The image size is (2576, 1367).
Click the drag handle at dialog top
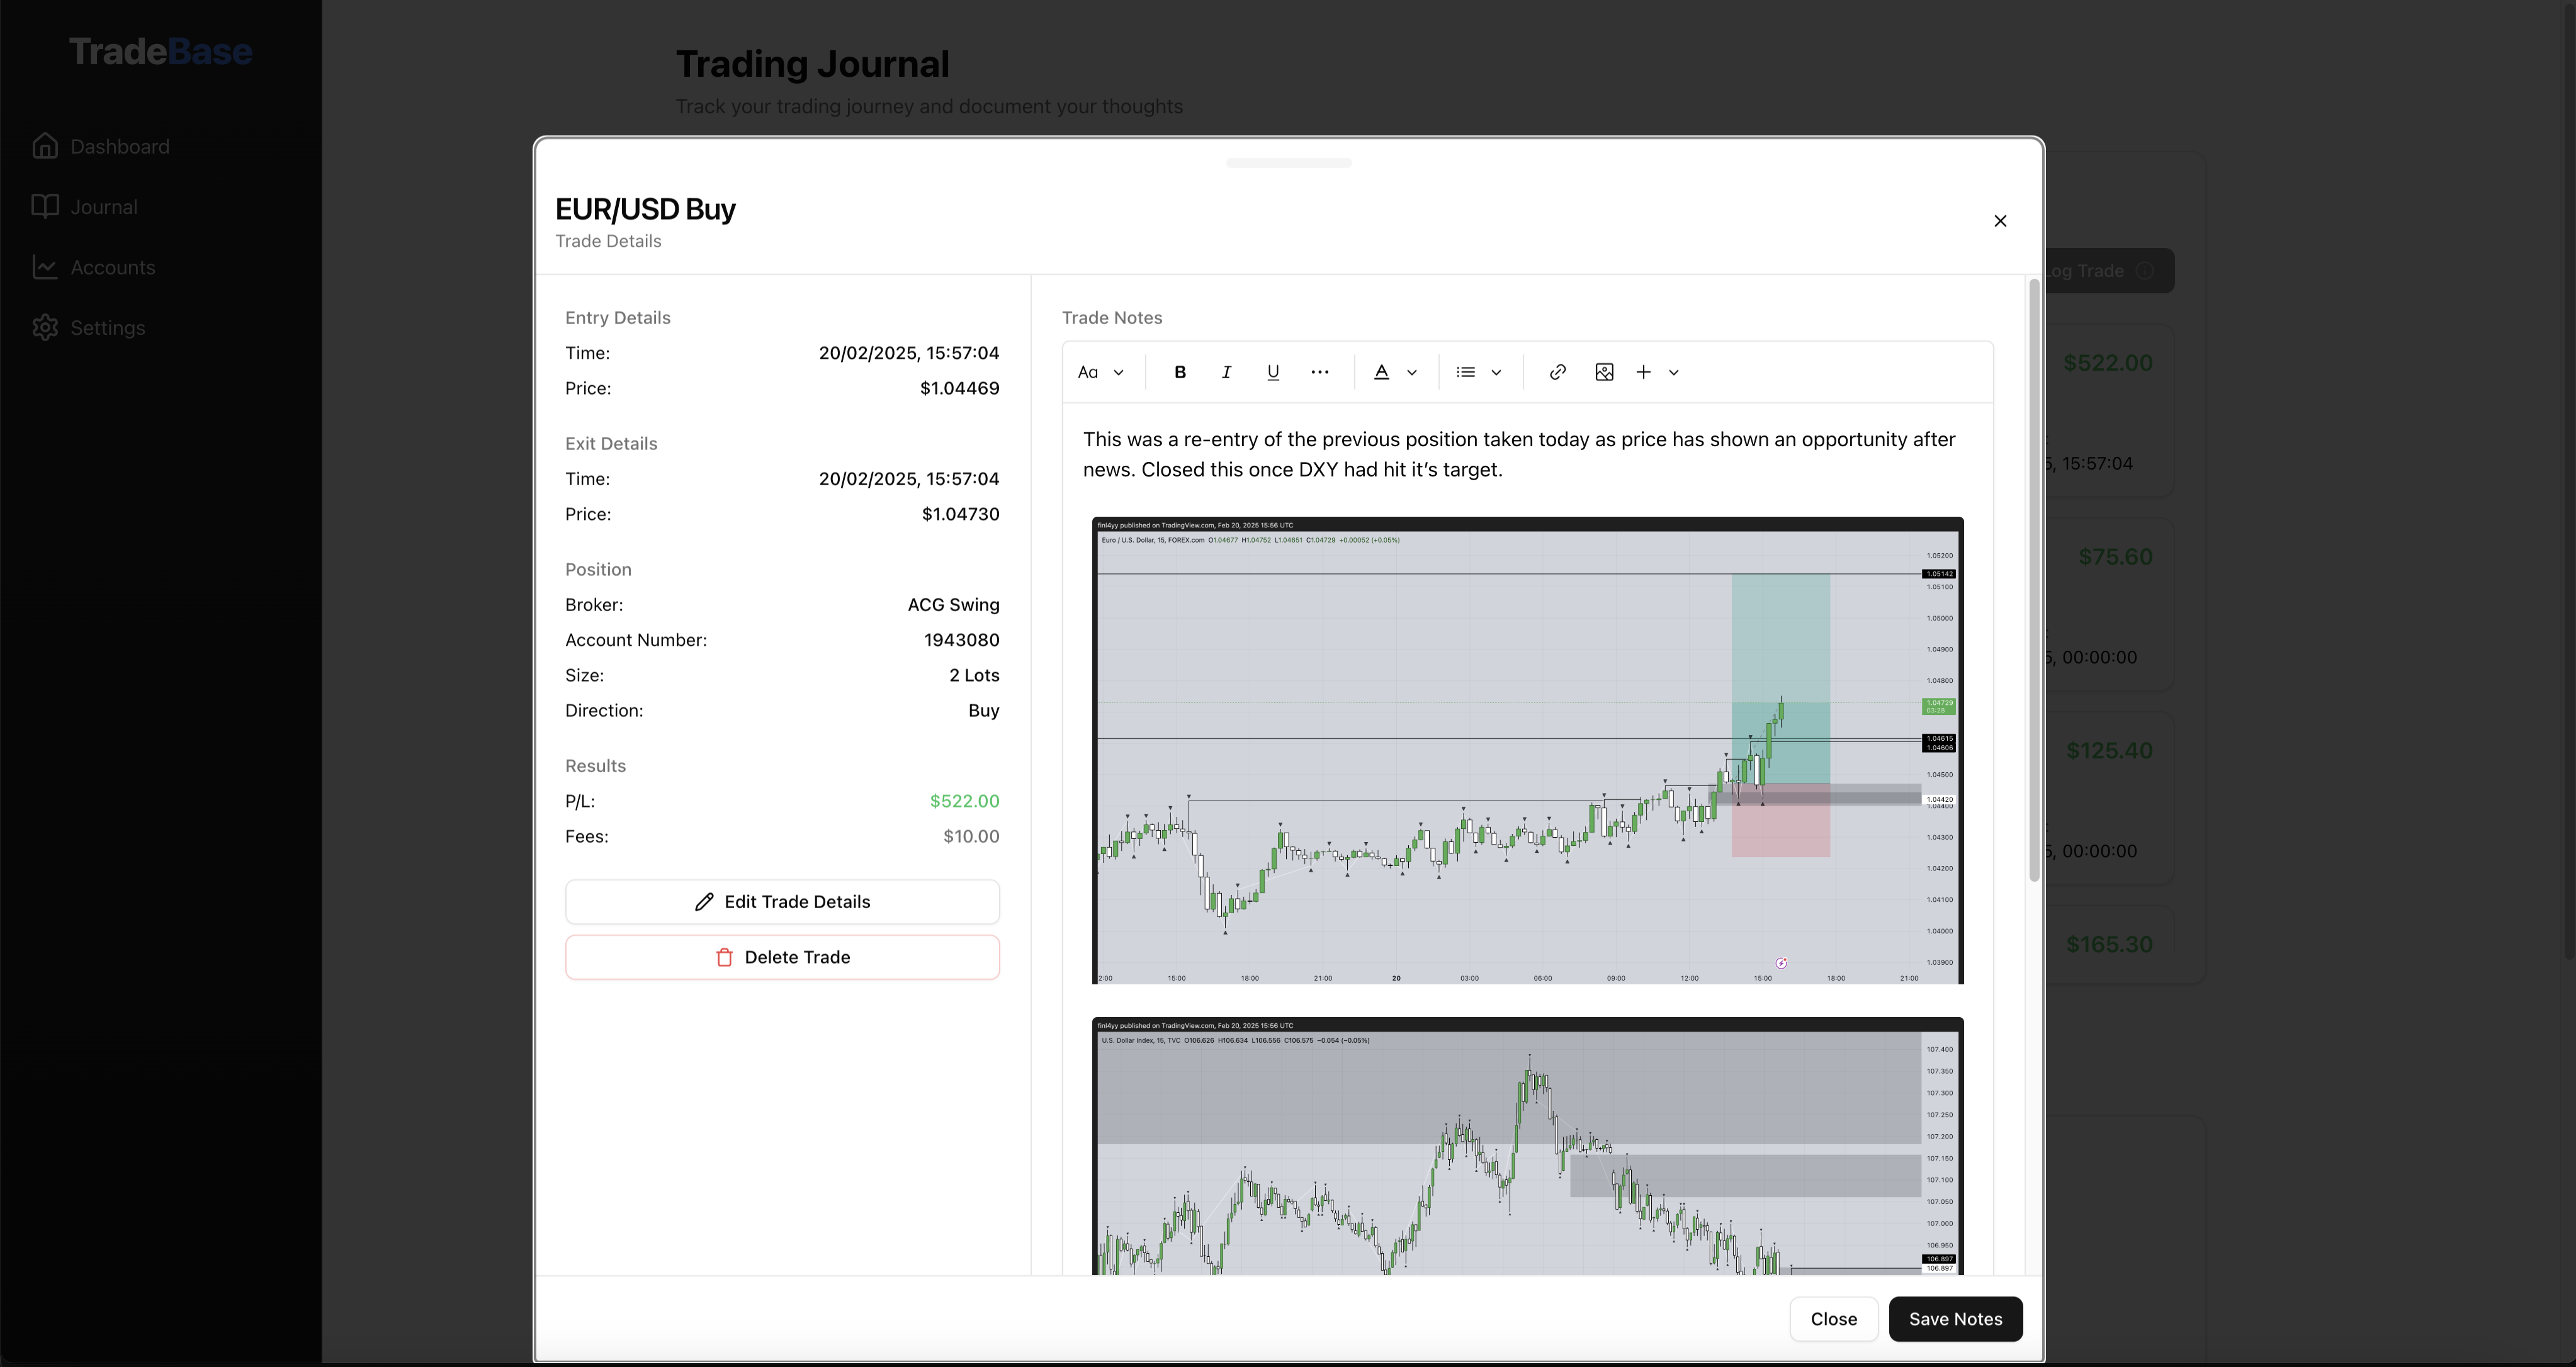pos(1288,163)
